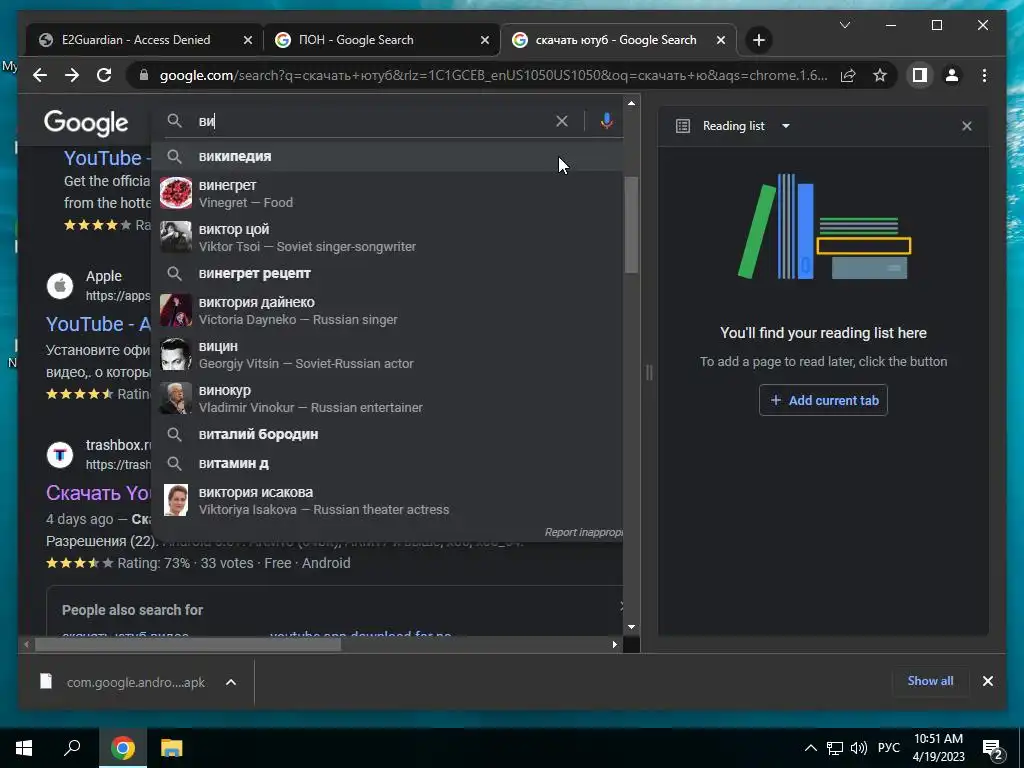Open the Chrome three-dot menu
This screenshot has height=768, width=1024.
tap(984, 76)
